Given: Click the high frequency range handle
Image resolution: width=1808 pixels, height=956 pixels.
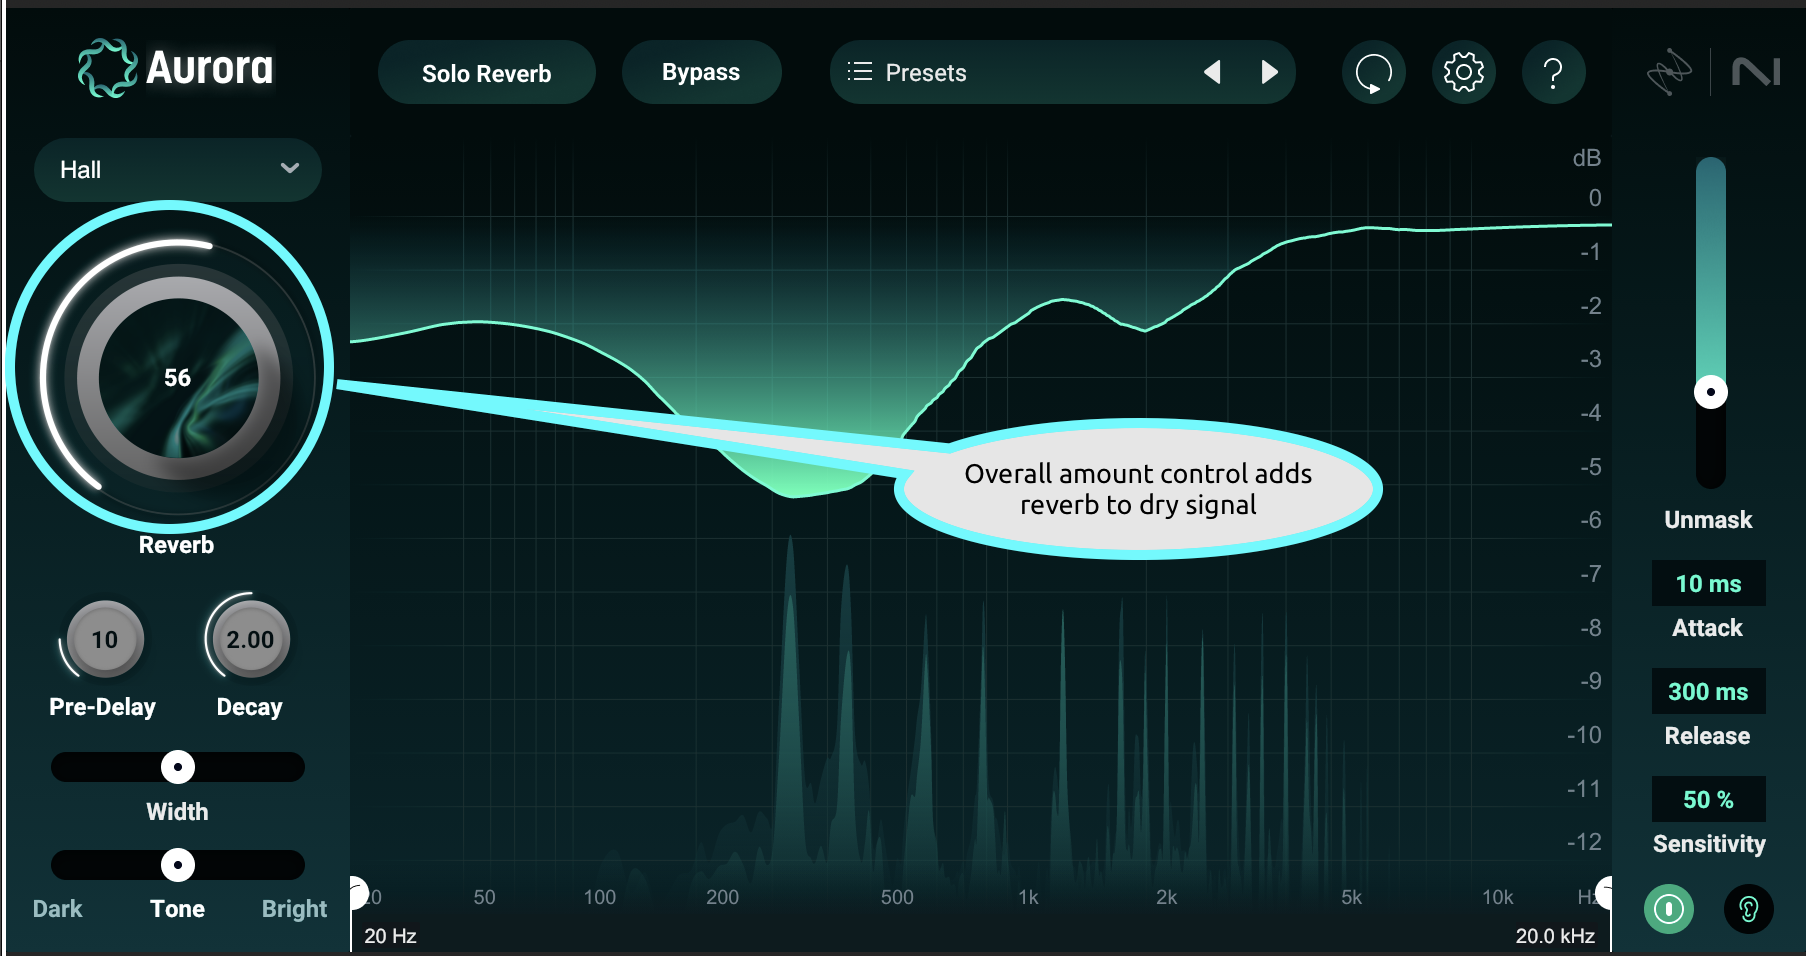Looking at the screenshot, I should tap(1604, 893).
